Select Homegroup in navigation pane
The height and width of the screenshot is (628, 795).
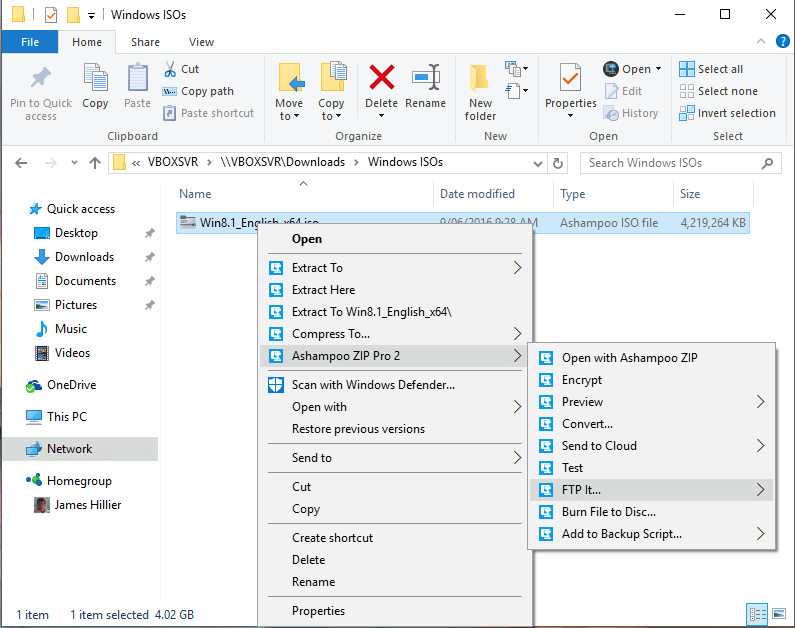(x=79, y=481)
